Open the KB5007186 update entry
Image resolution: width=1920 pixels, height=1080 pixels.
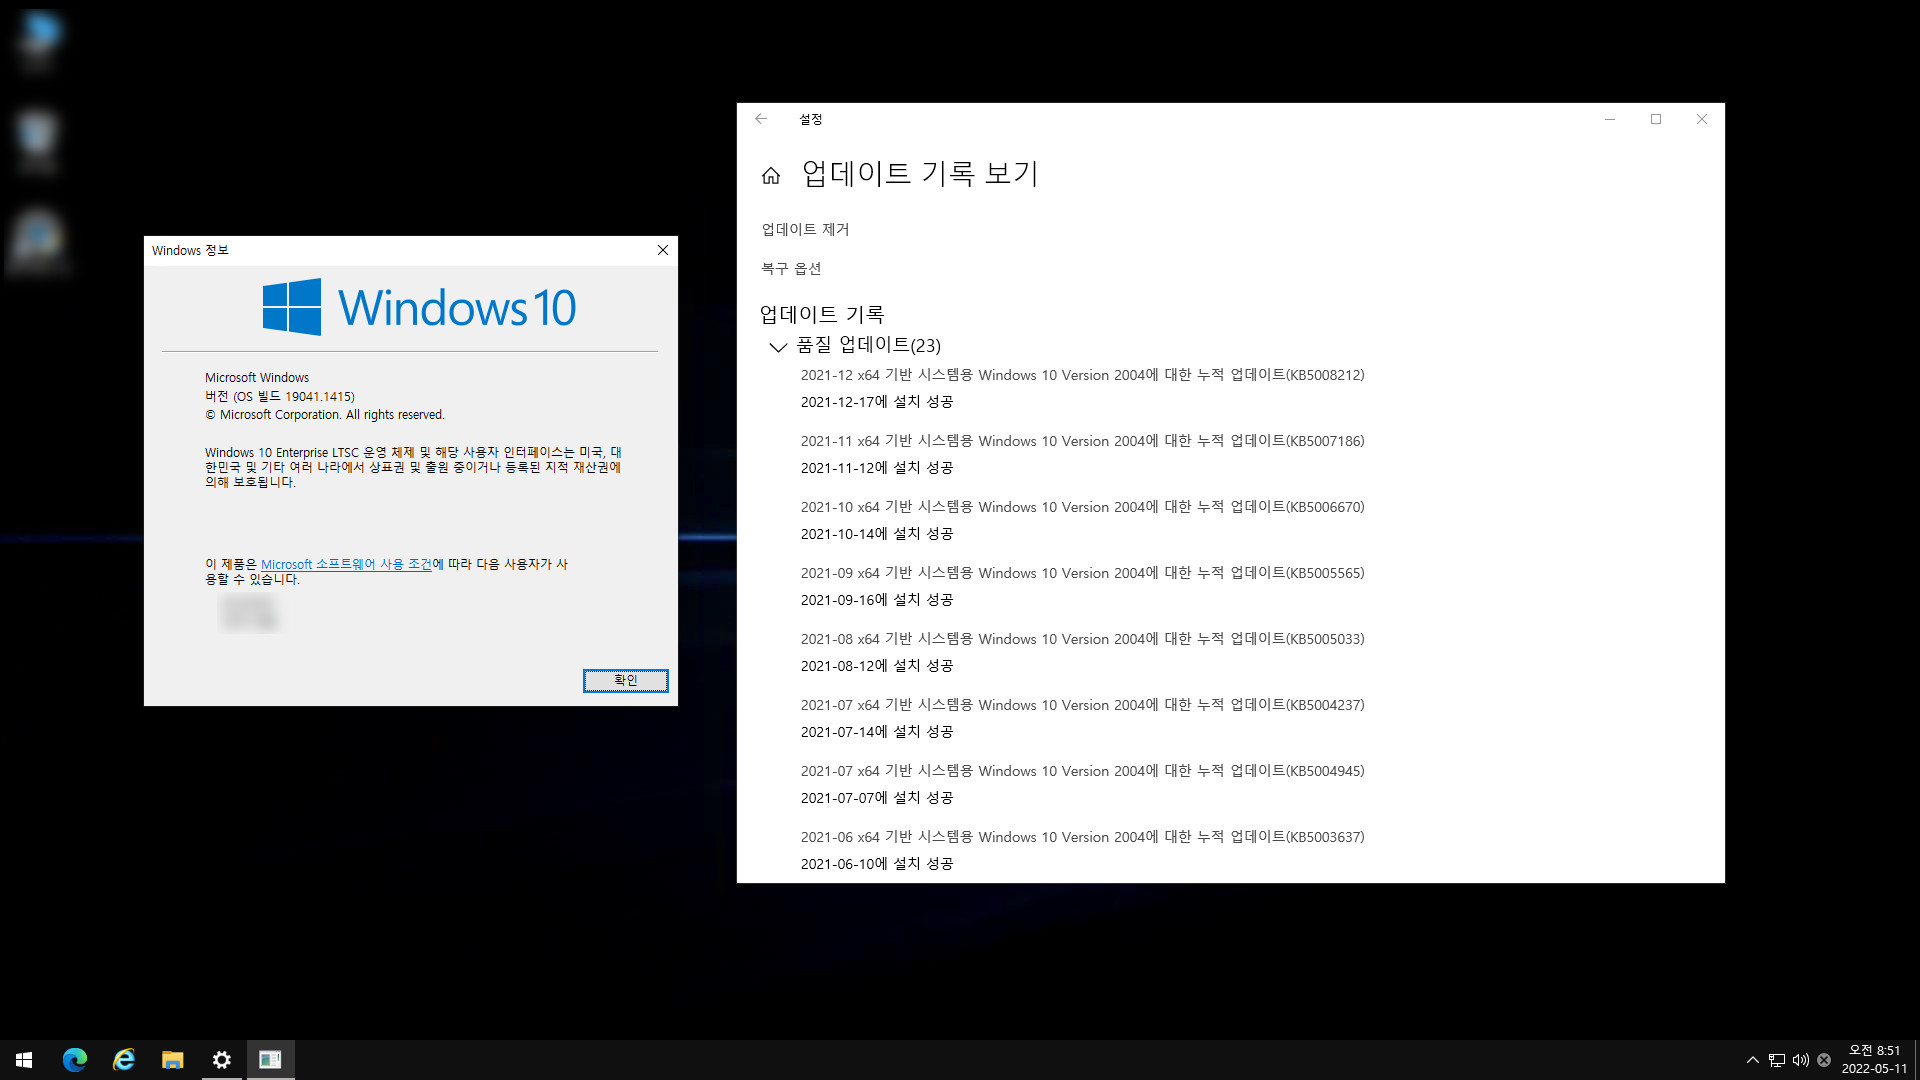(1082, 441)
